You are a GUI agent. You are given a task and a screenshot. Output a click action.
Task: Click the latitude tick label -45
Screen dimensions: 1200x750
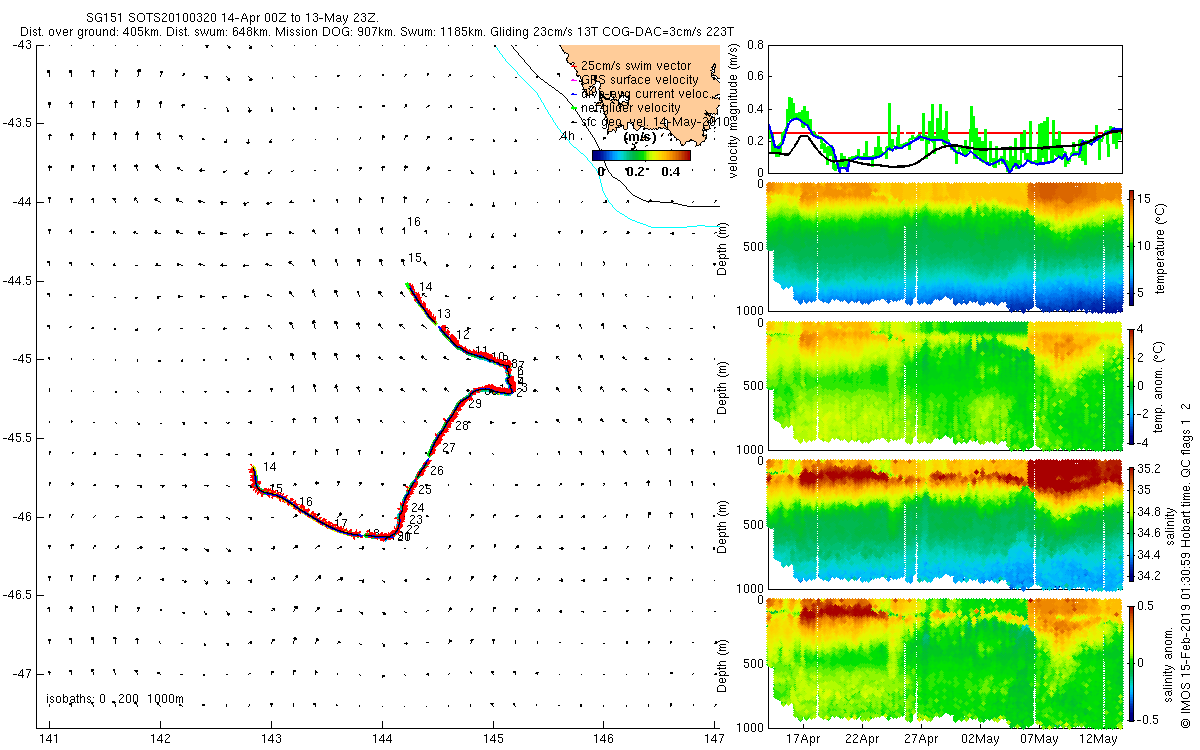(21, 359)
